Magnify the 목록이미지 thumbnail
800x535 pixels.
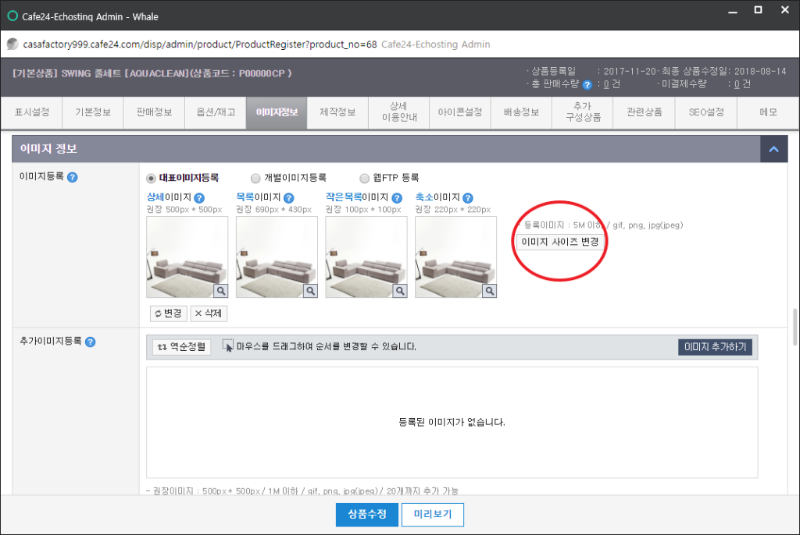[310, 291]
